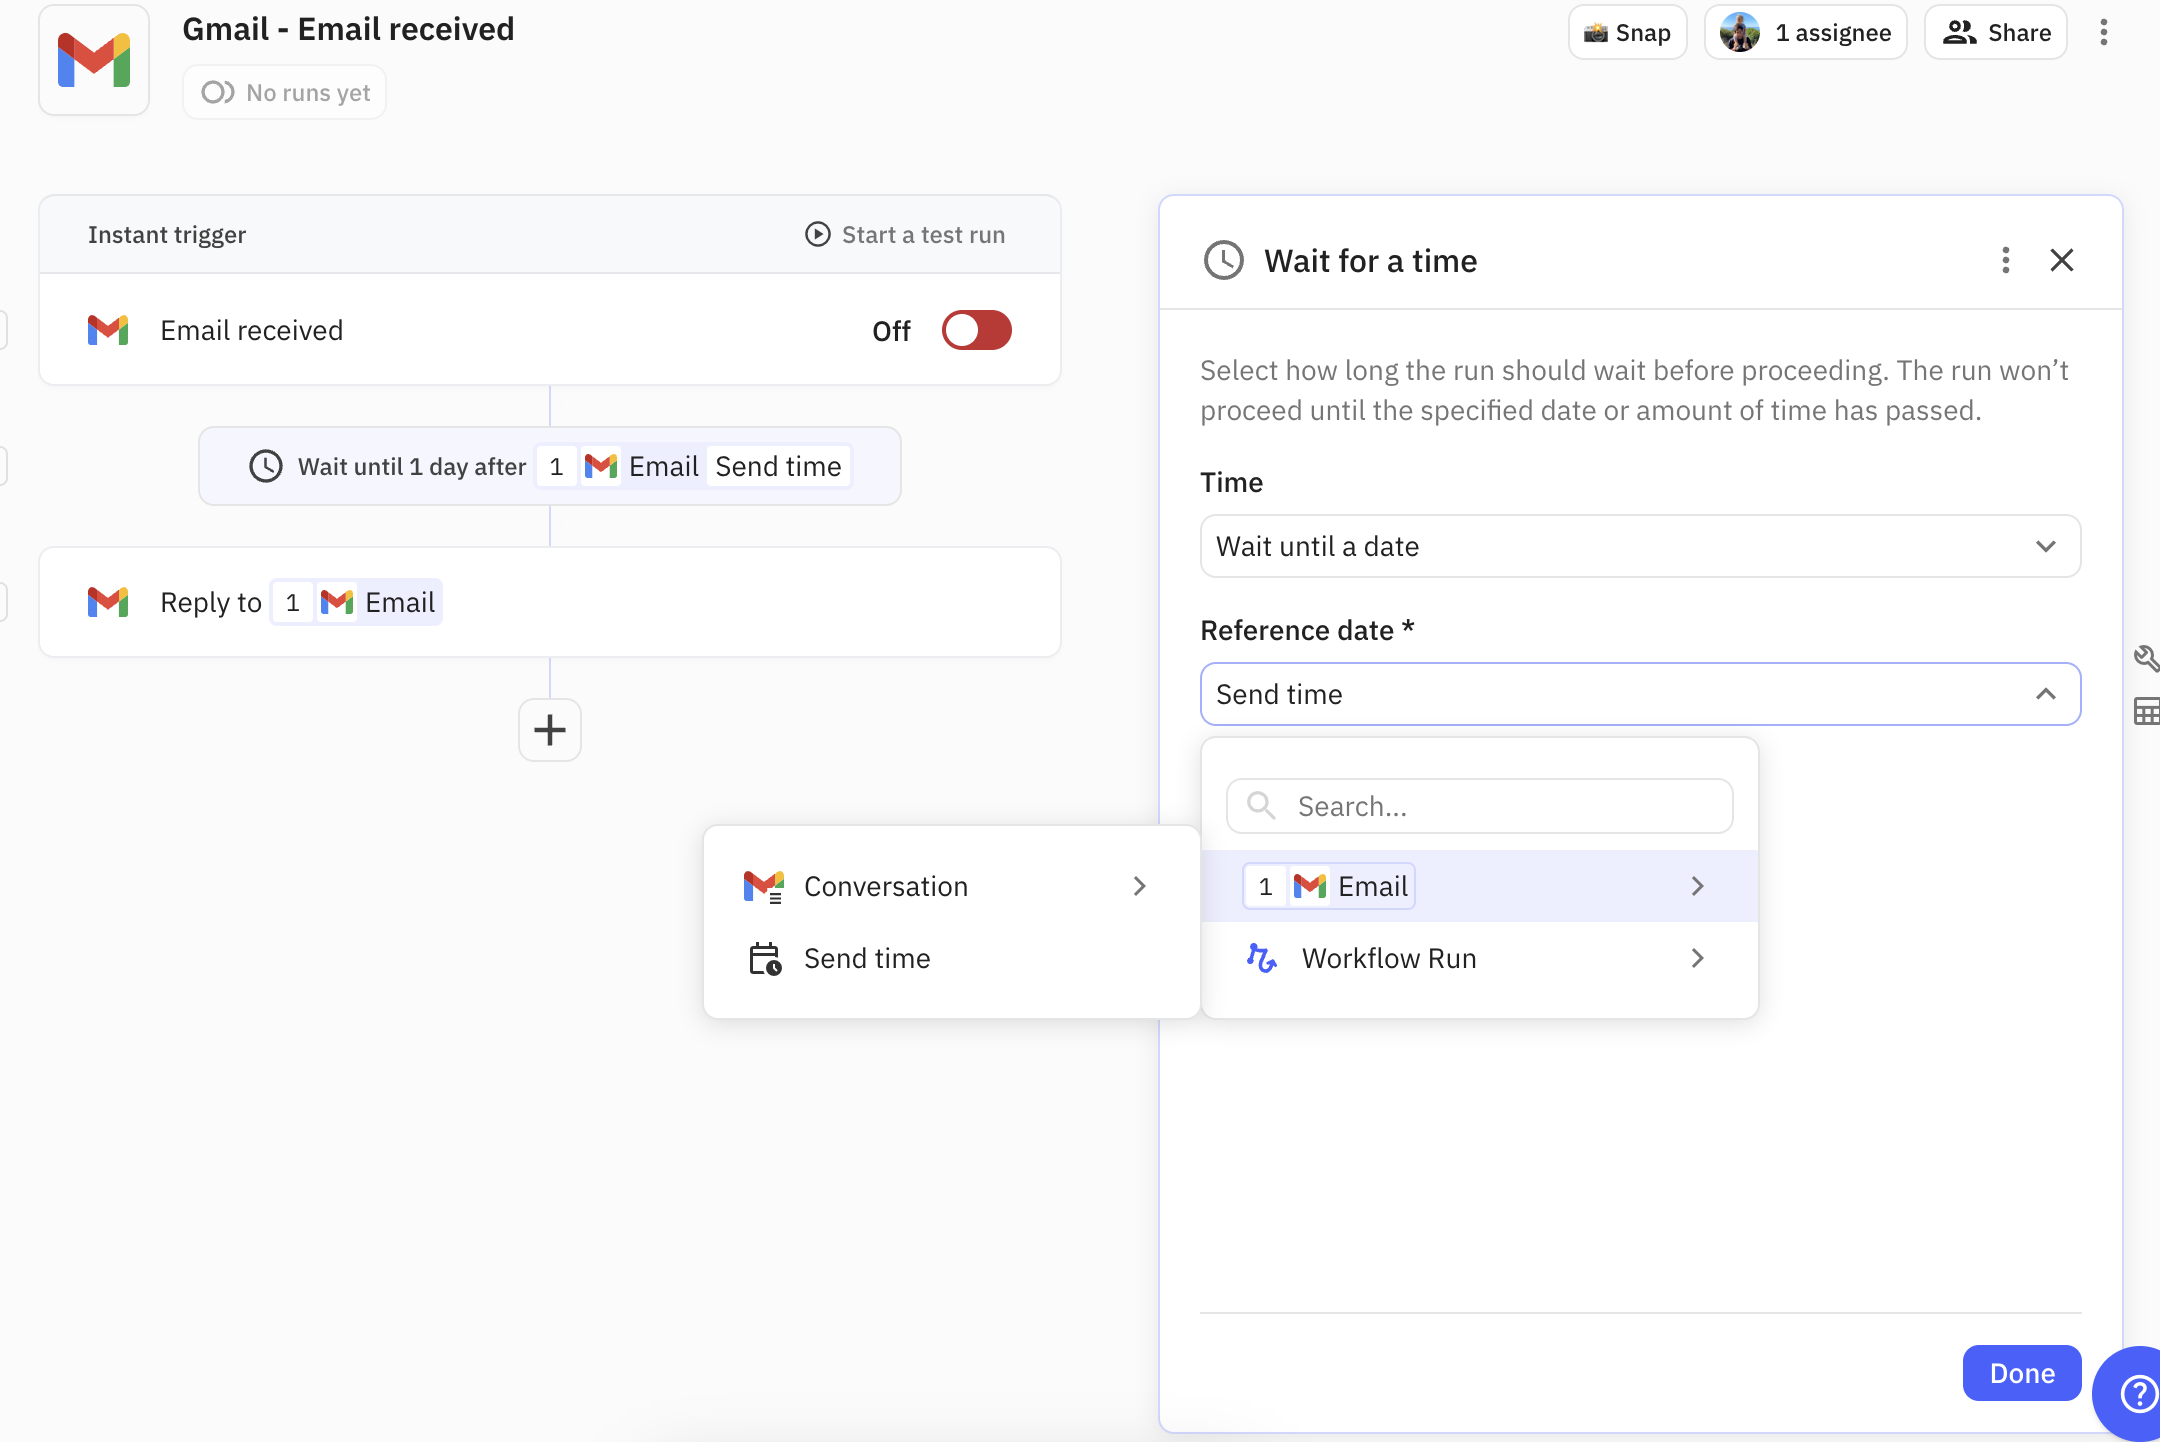Choose Send time from the context menu
The width and height of the screenshot is (2160, 1442).
point(866,957)
